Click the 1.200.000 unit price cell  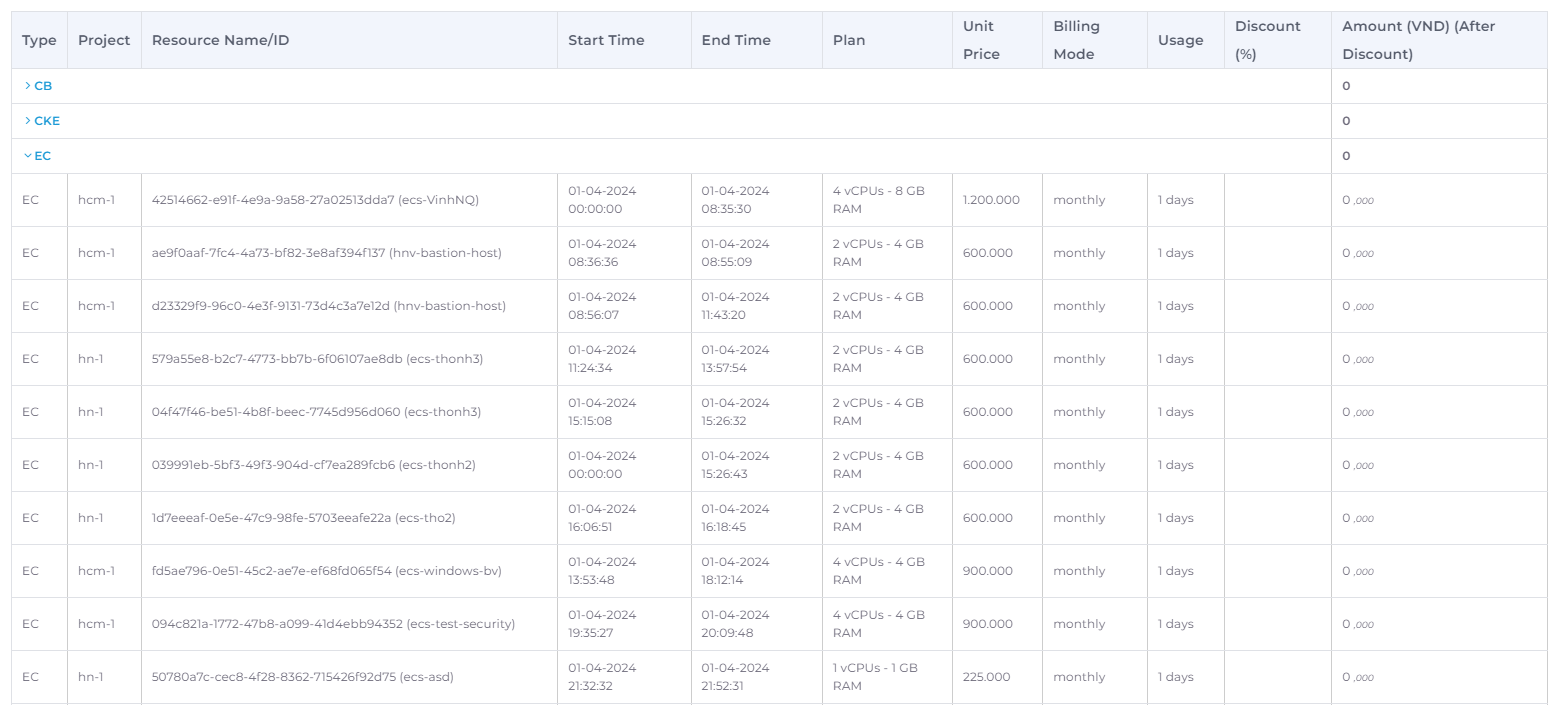point(992,199)
